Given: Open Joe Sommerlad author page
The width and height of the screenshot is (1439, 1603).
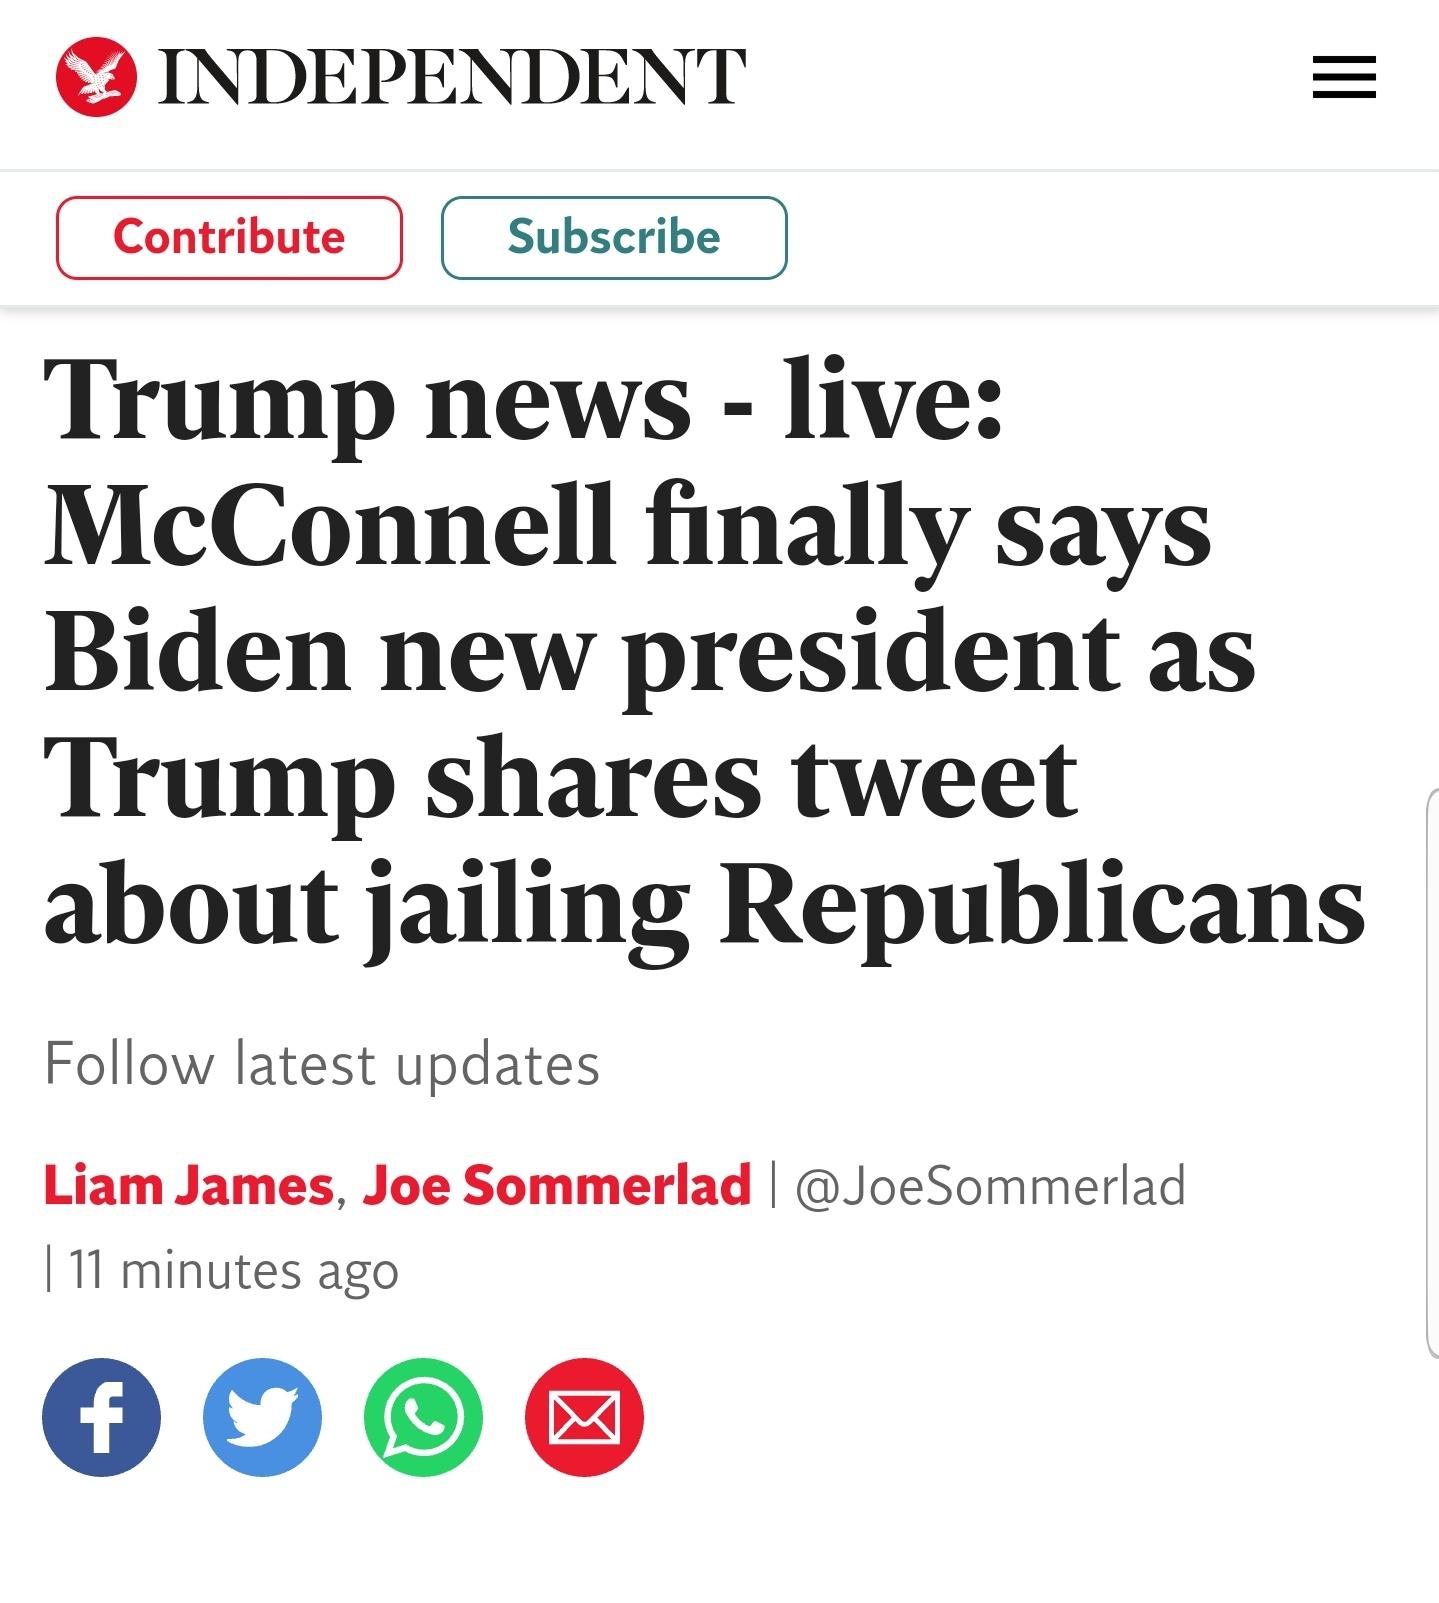Looking at the screenshot, I should pyautogui.click(x=556, y=1185).
